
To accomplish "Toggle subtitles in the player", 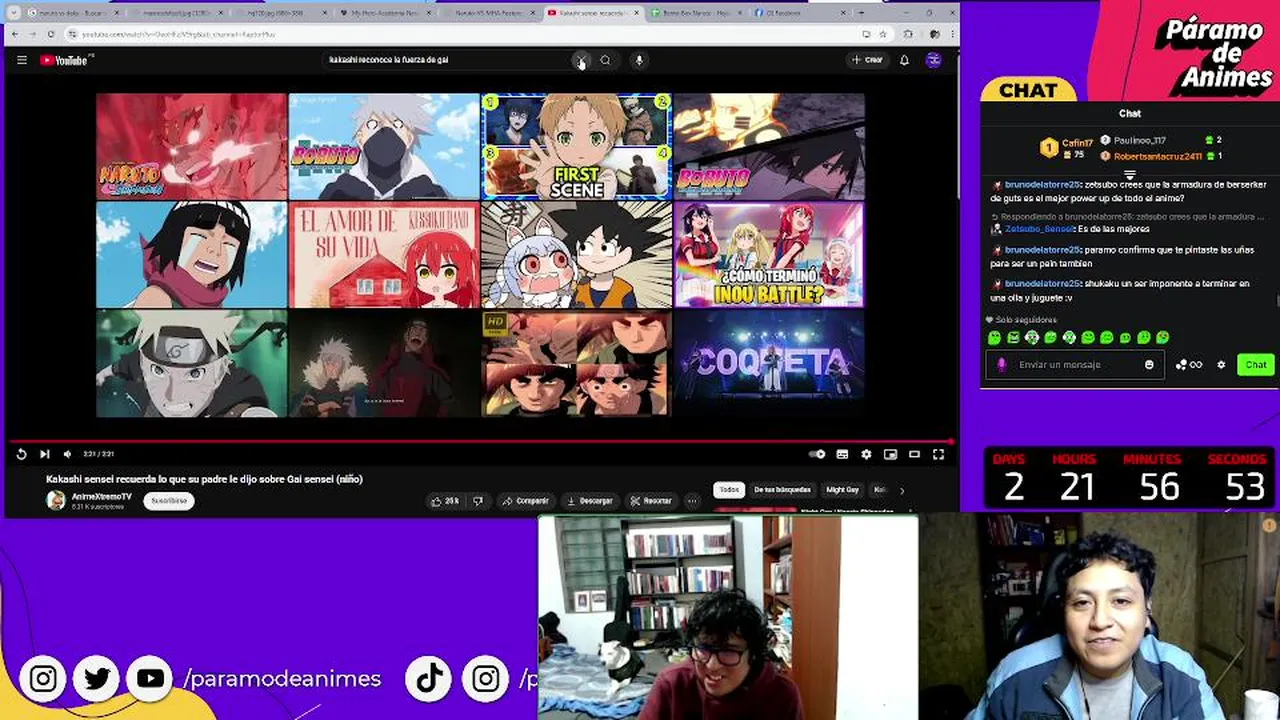I will coord(842,454).
